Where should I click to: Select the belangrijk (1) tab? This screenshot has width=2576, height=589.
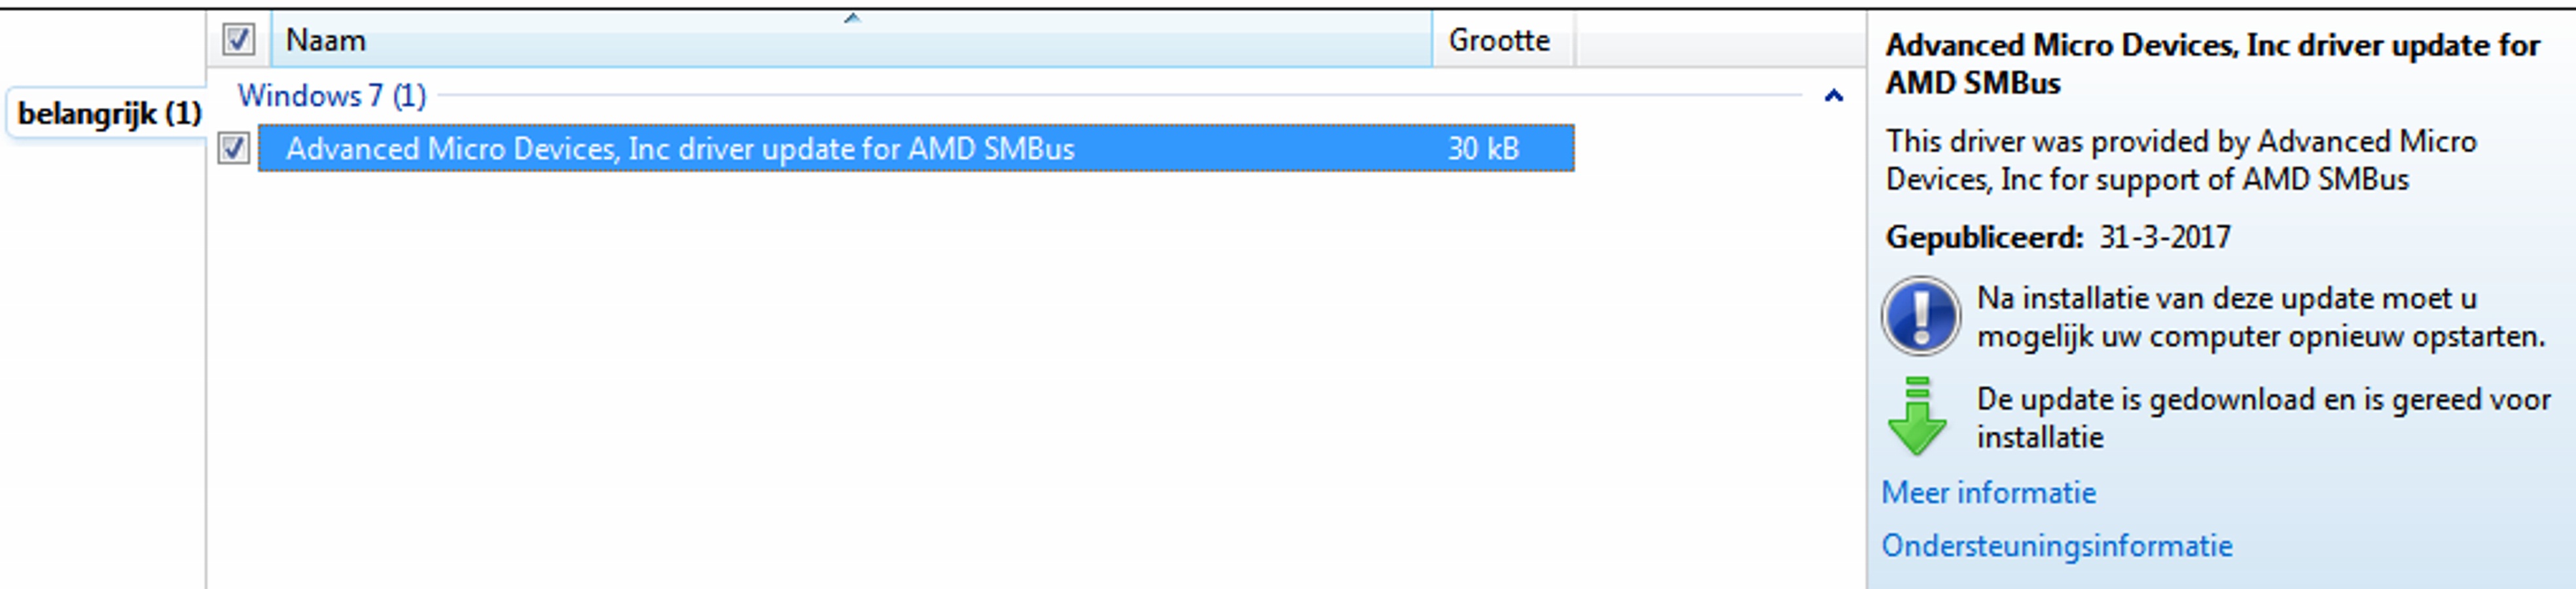tap(110, 114)
